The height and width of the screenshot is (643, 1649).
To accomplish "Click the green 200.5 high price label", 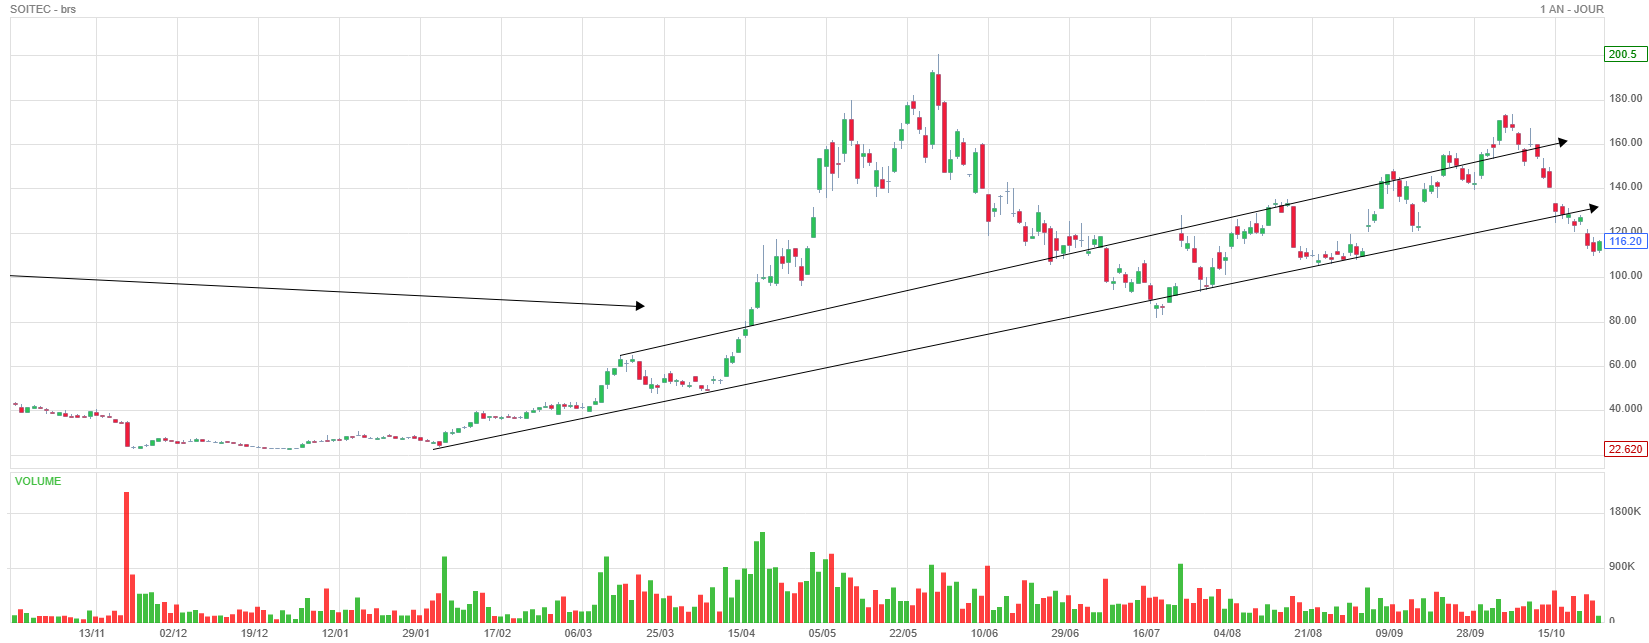I will 1624,54.
